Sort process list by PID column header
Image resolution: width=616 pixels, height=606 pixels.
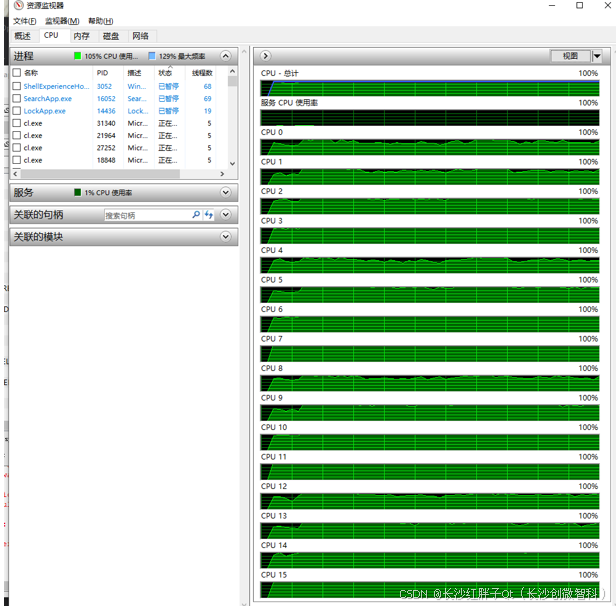104,73
